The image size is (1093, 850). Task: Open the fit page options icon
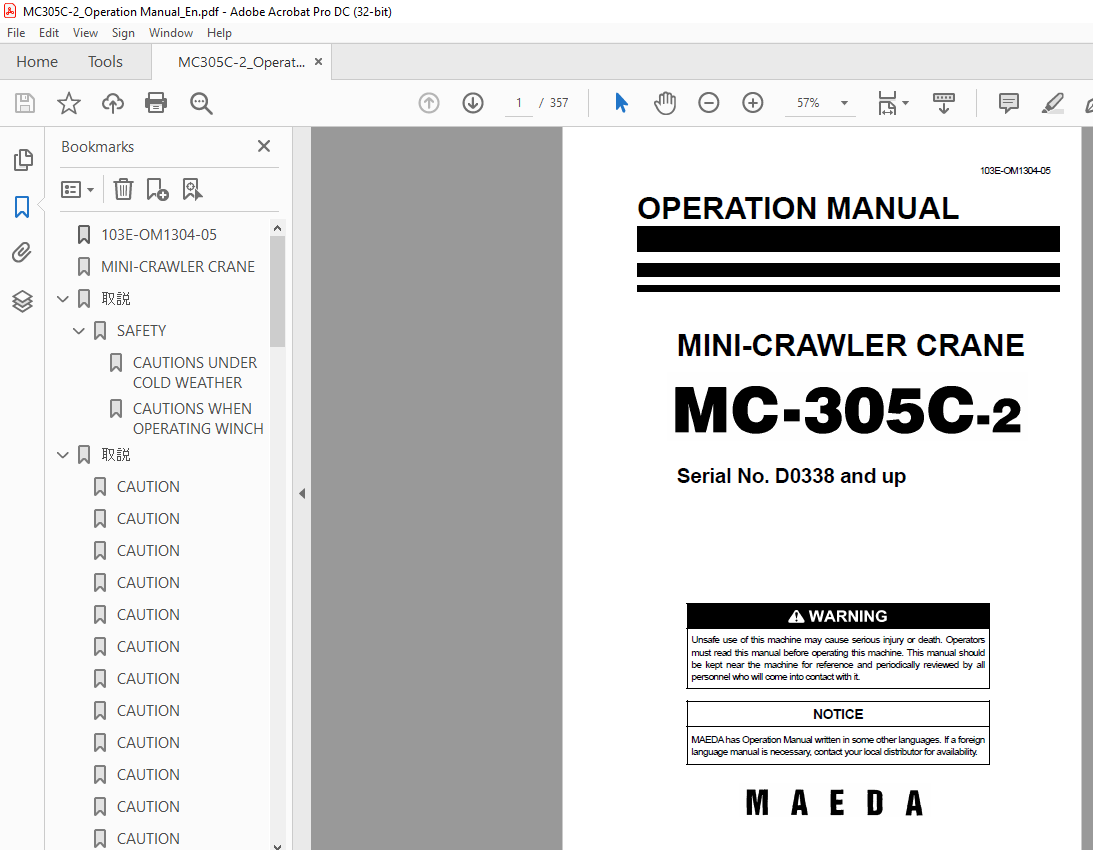pos(893,103)
